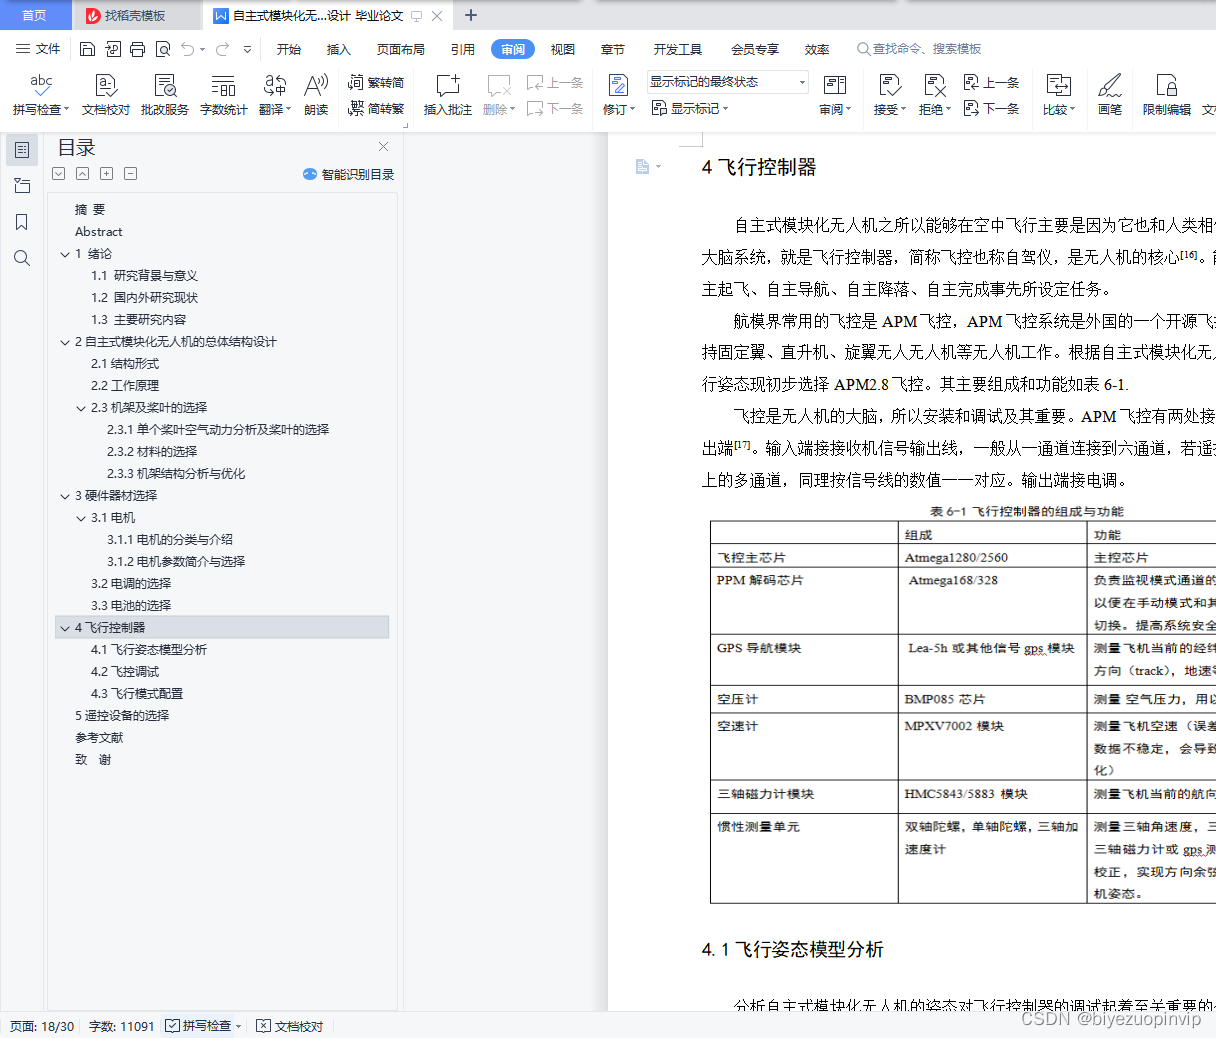This screenshot has width=1216, height=1038.
Task: Open the outline/TOC sidebar icon
Action: pyautogui.click(x=22, y=150)
